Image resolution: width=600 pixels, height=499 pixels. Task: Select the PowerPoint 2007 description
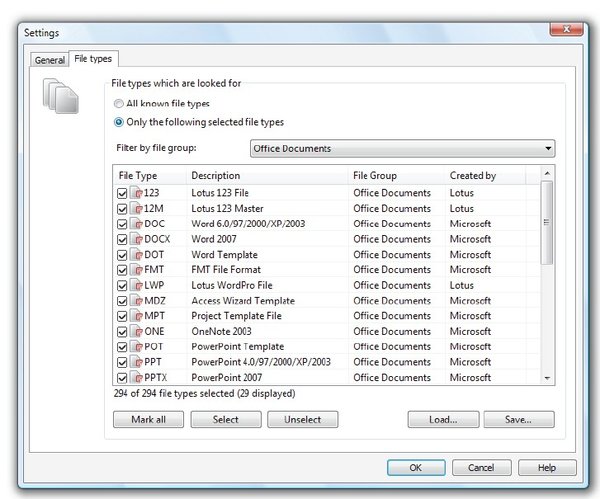click(227, 378)
